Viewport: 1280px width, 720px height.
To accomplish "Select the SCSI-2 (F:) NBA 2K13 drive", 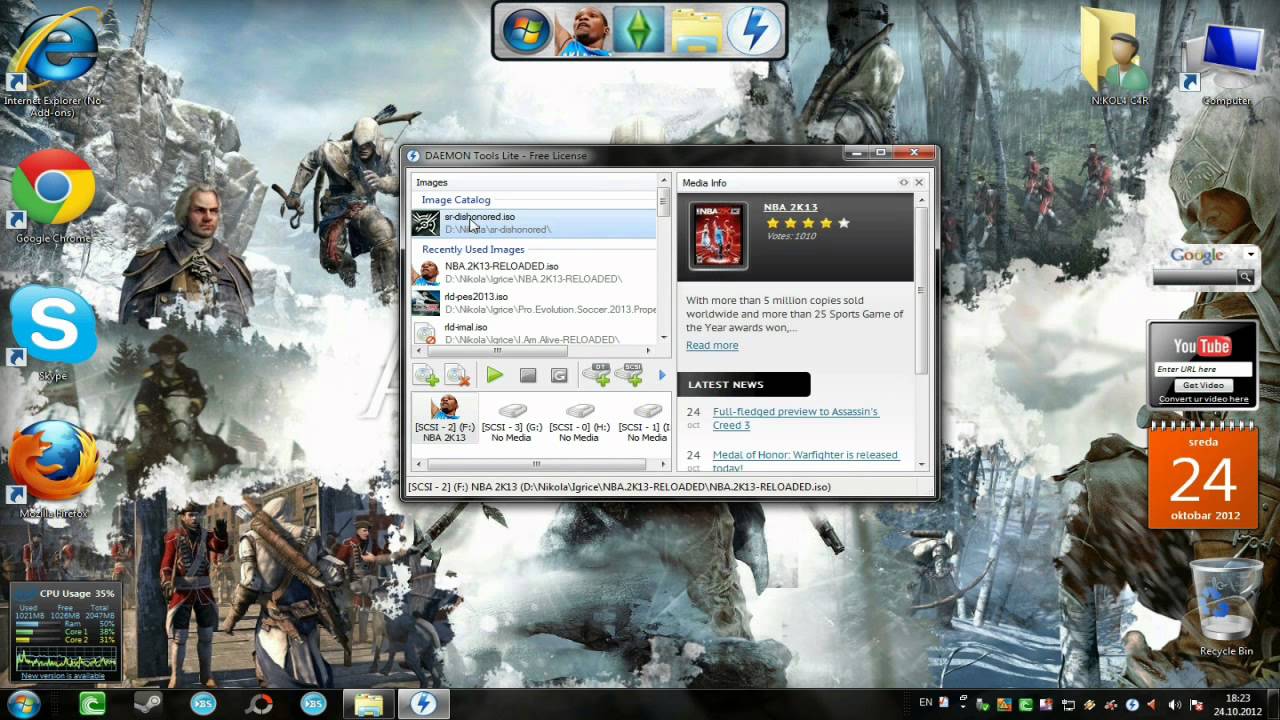I will pyautogui.click(x=444, y=419).
